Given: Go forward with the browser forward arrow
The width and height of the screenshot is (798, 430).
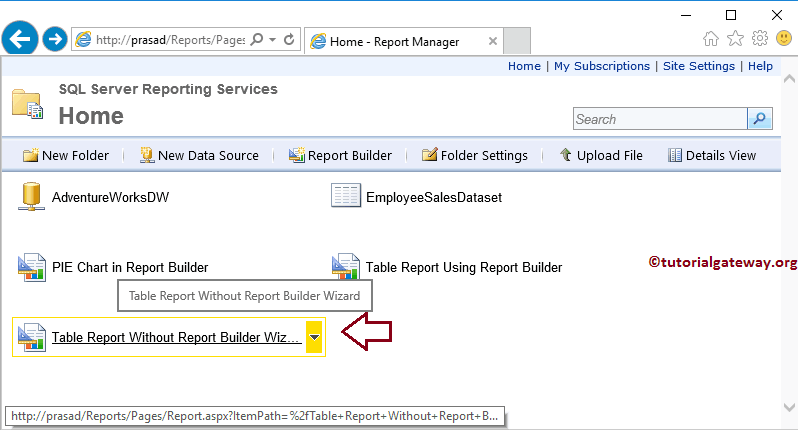Looking at the screenshot, I should (55, 39).
